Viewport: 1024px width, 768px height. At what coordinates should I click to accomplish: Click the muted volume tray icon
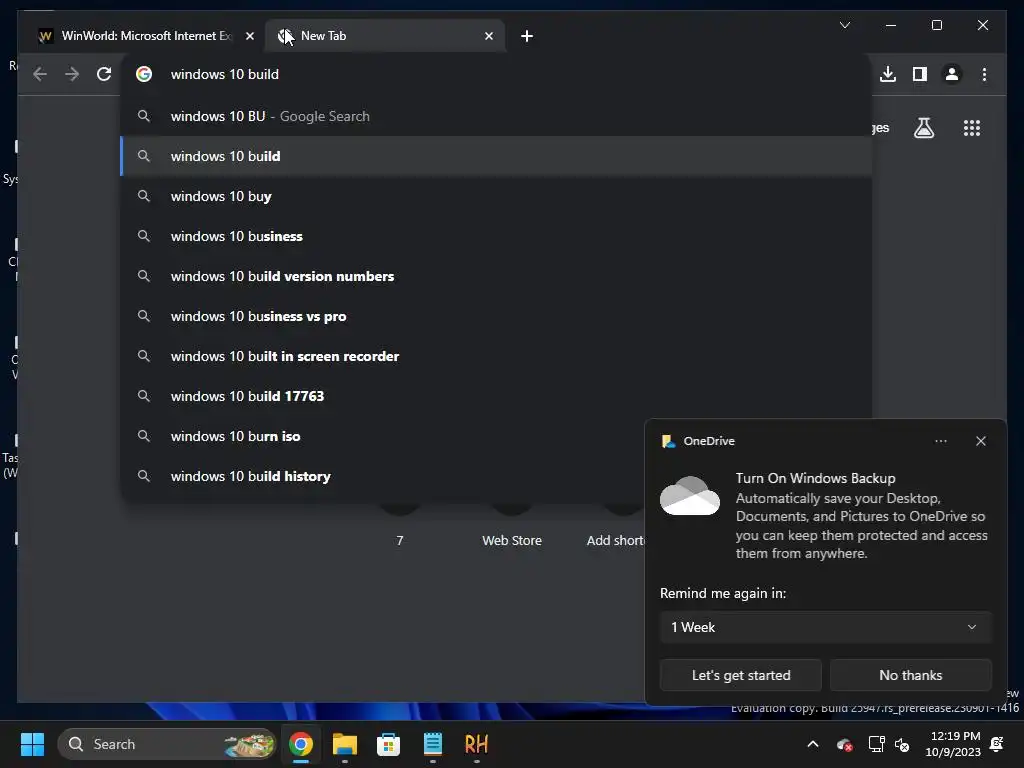pos(902,744)
